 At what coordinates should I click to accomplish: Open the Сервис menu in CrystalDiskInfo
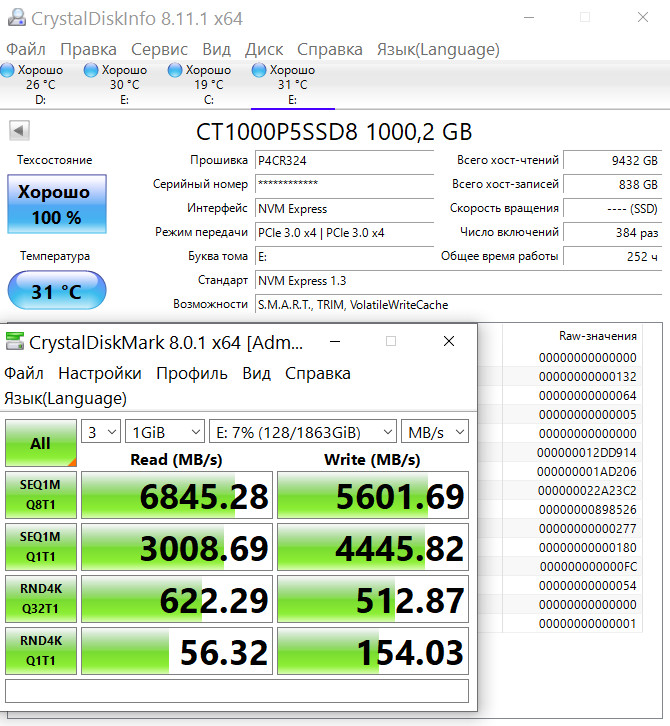(159, 49)
